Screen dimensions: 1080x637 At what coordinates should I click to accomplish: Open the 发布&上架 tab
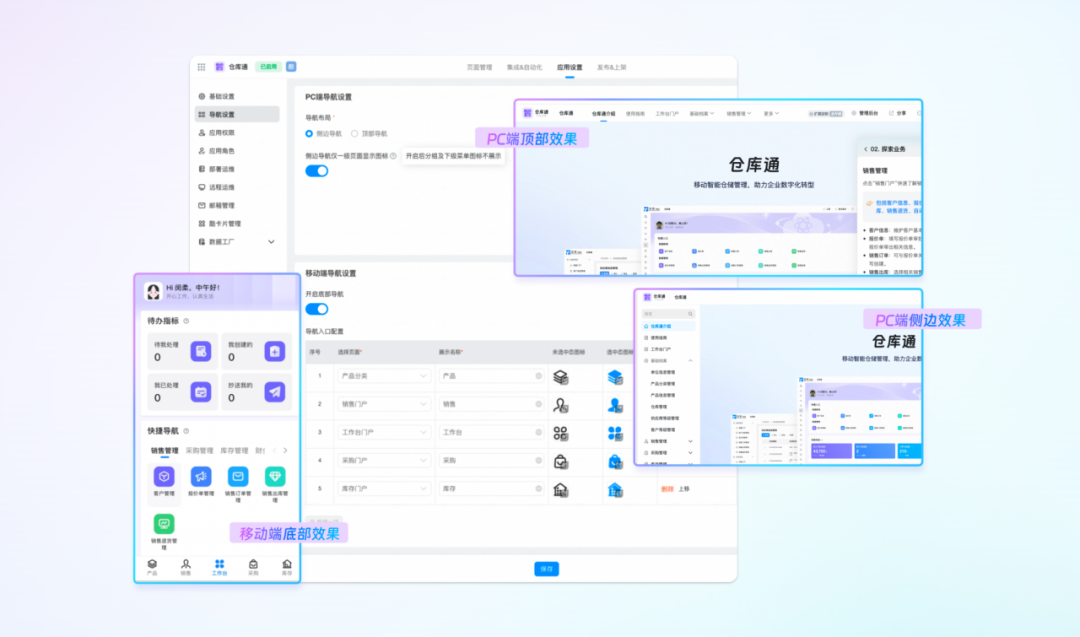612,67
